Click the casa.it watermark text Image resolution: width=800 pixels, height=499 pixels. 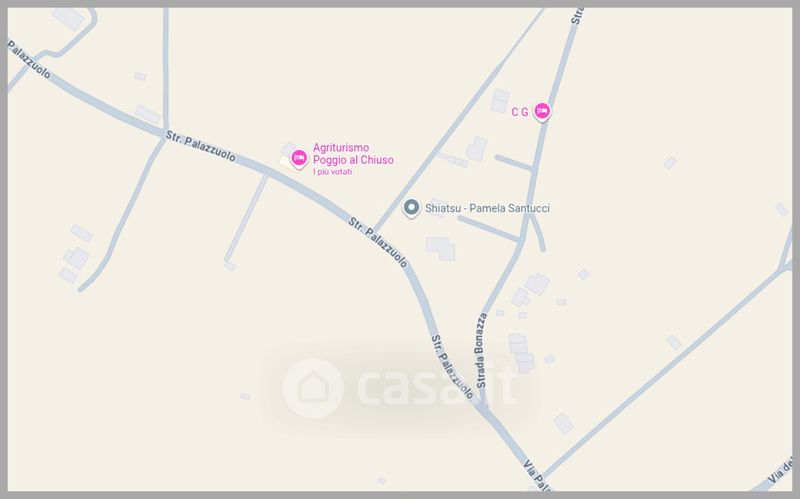[x=438, y=386]
